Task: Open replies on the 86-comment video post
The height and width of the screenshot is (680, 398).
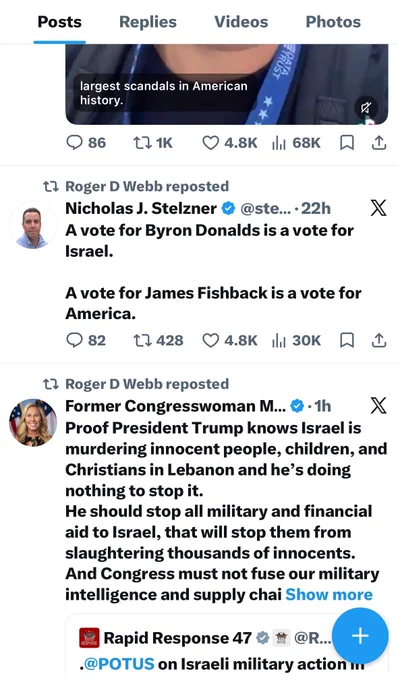Action: coord(86,143)
